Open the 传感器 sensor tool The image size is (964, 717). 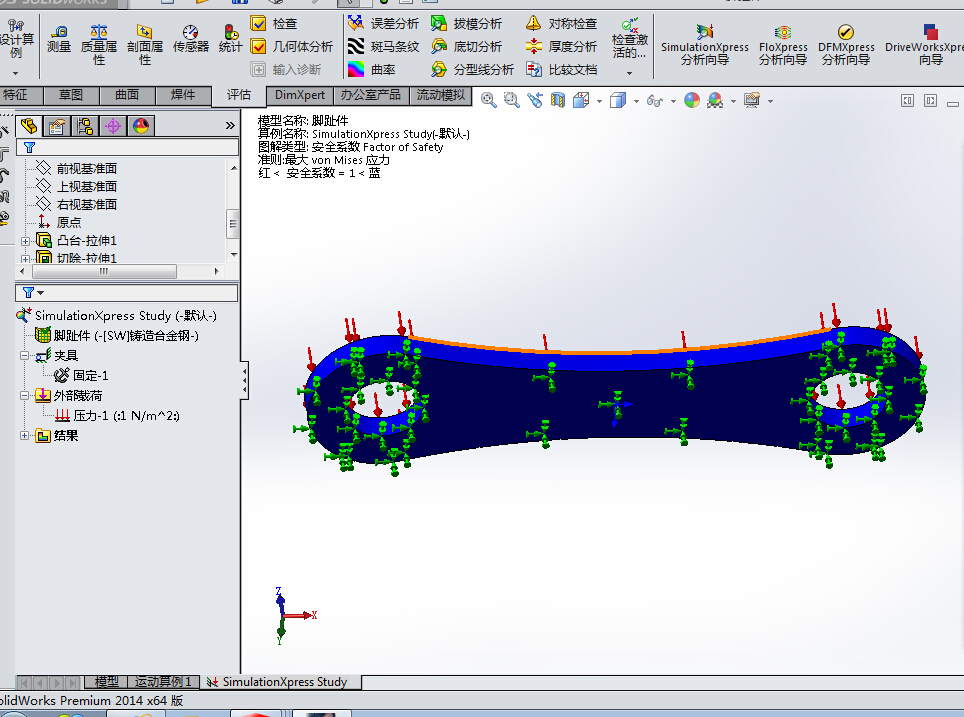191,39
